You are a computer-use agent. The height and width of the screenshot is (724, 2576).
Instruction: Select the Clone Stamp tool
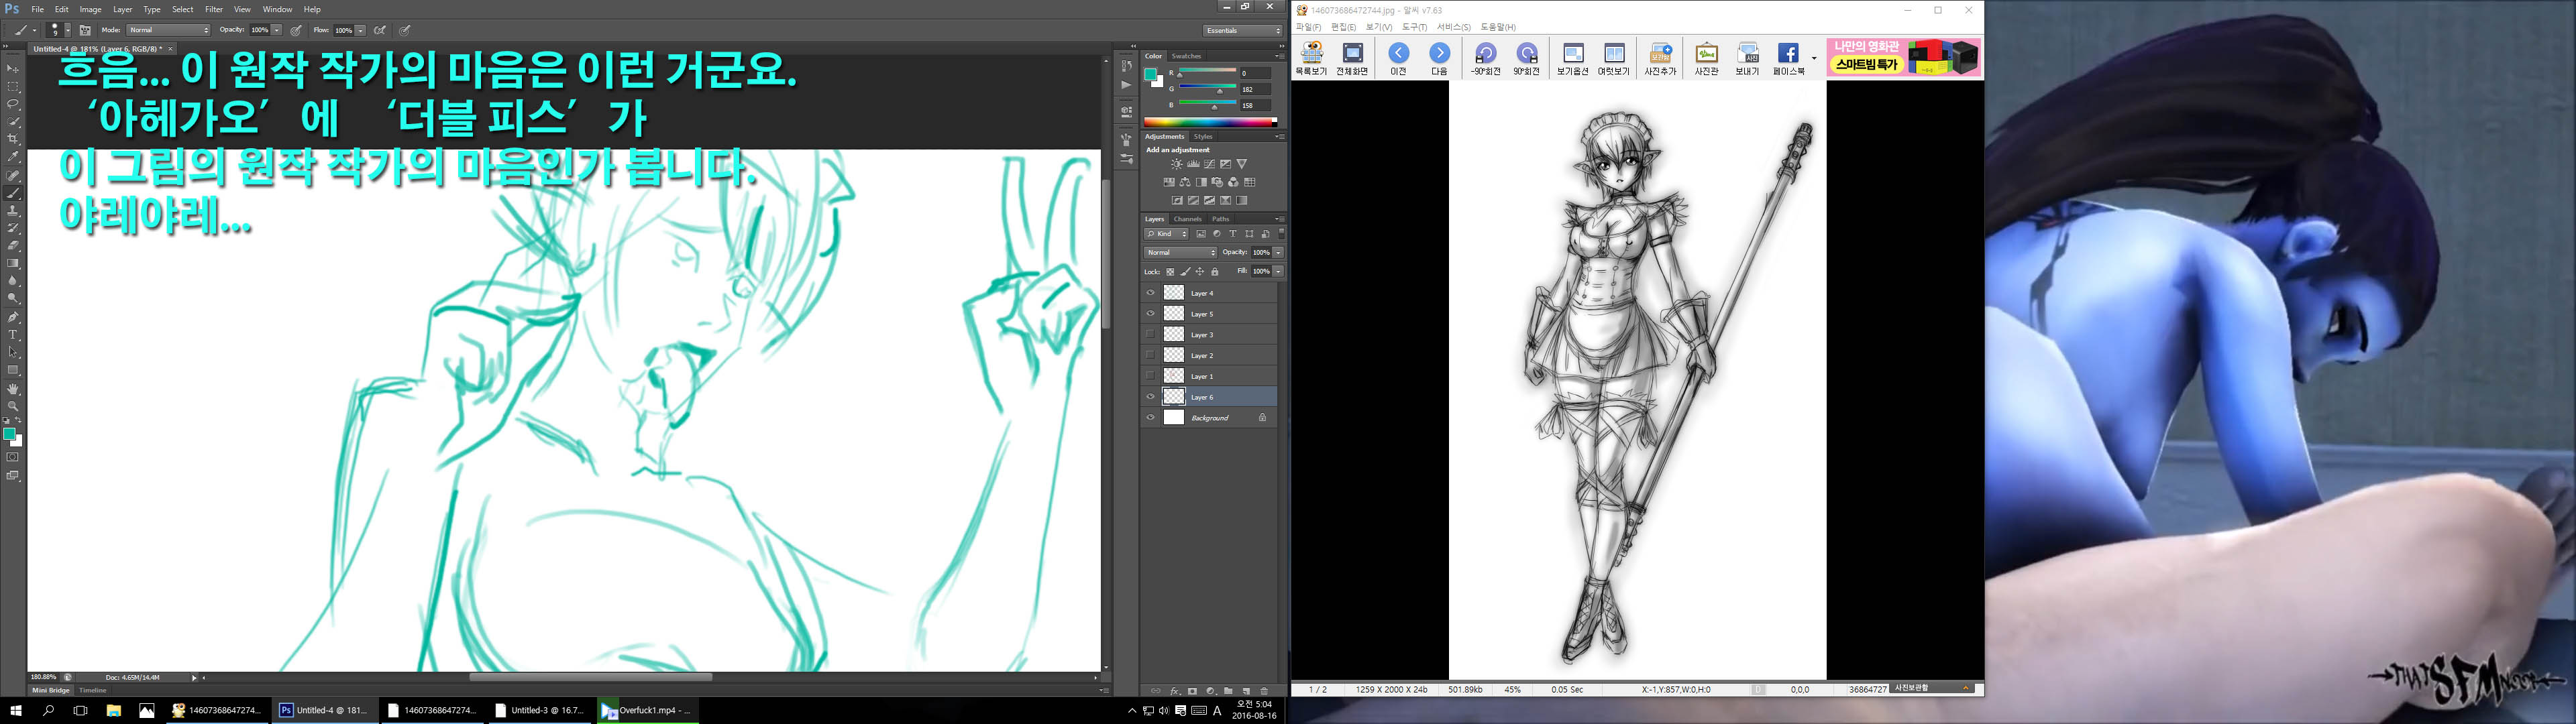[x=13, y=211]
